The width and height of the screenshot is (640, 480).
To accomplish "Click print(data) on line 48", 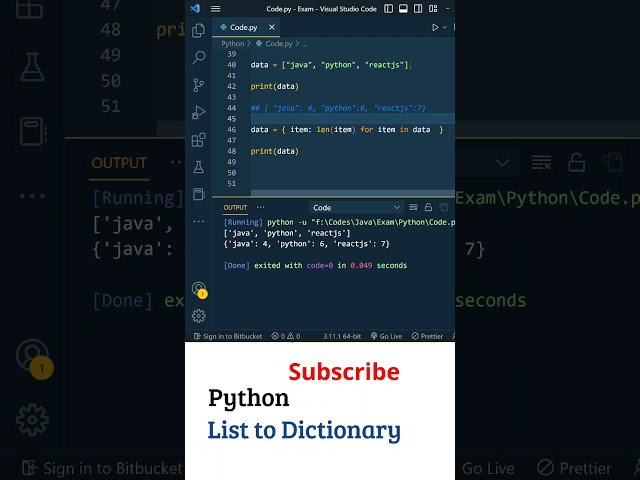I will (274, 151).
